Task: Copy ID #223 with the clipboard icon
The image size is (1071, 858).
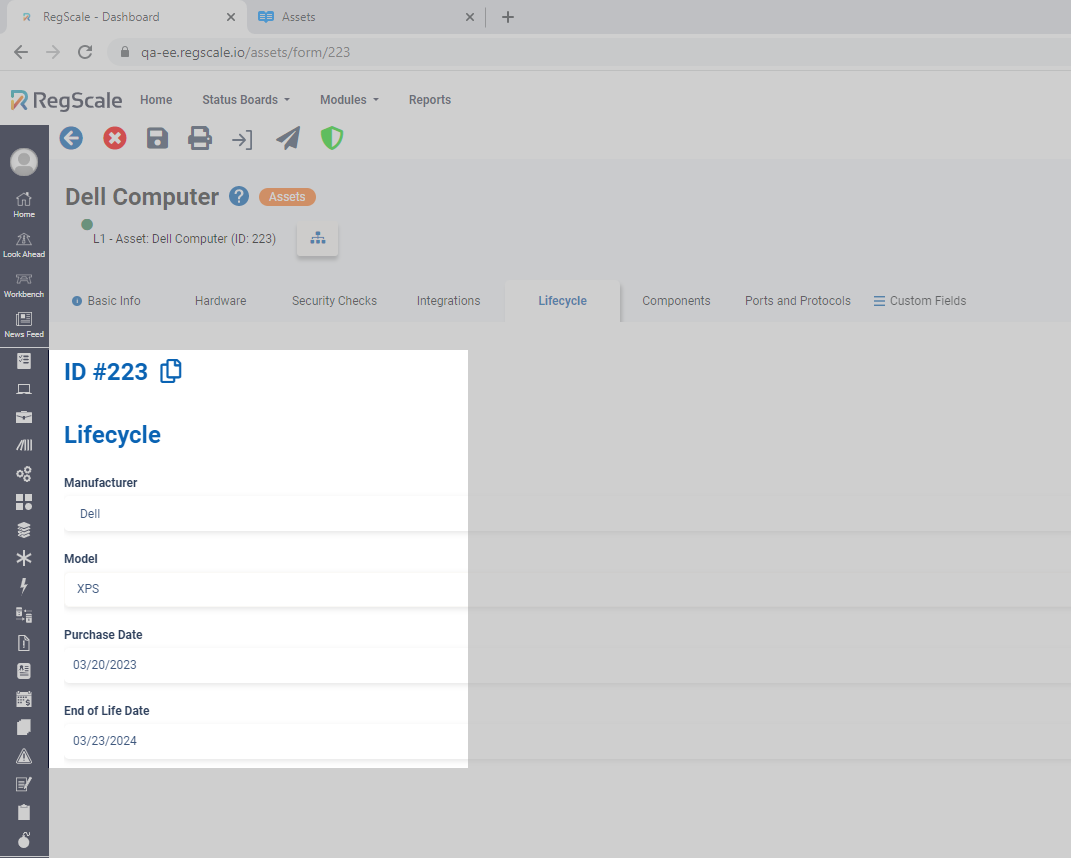Action: click(x=171, y=371)
